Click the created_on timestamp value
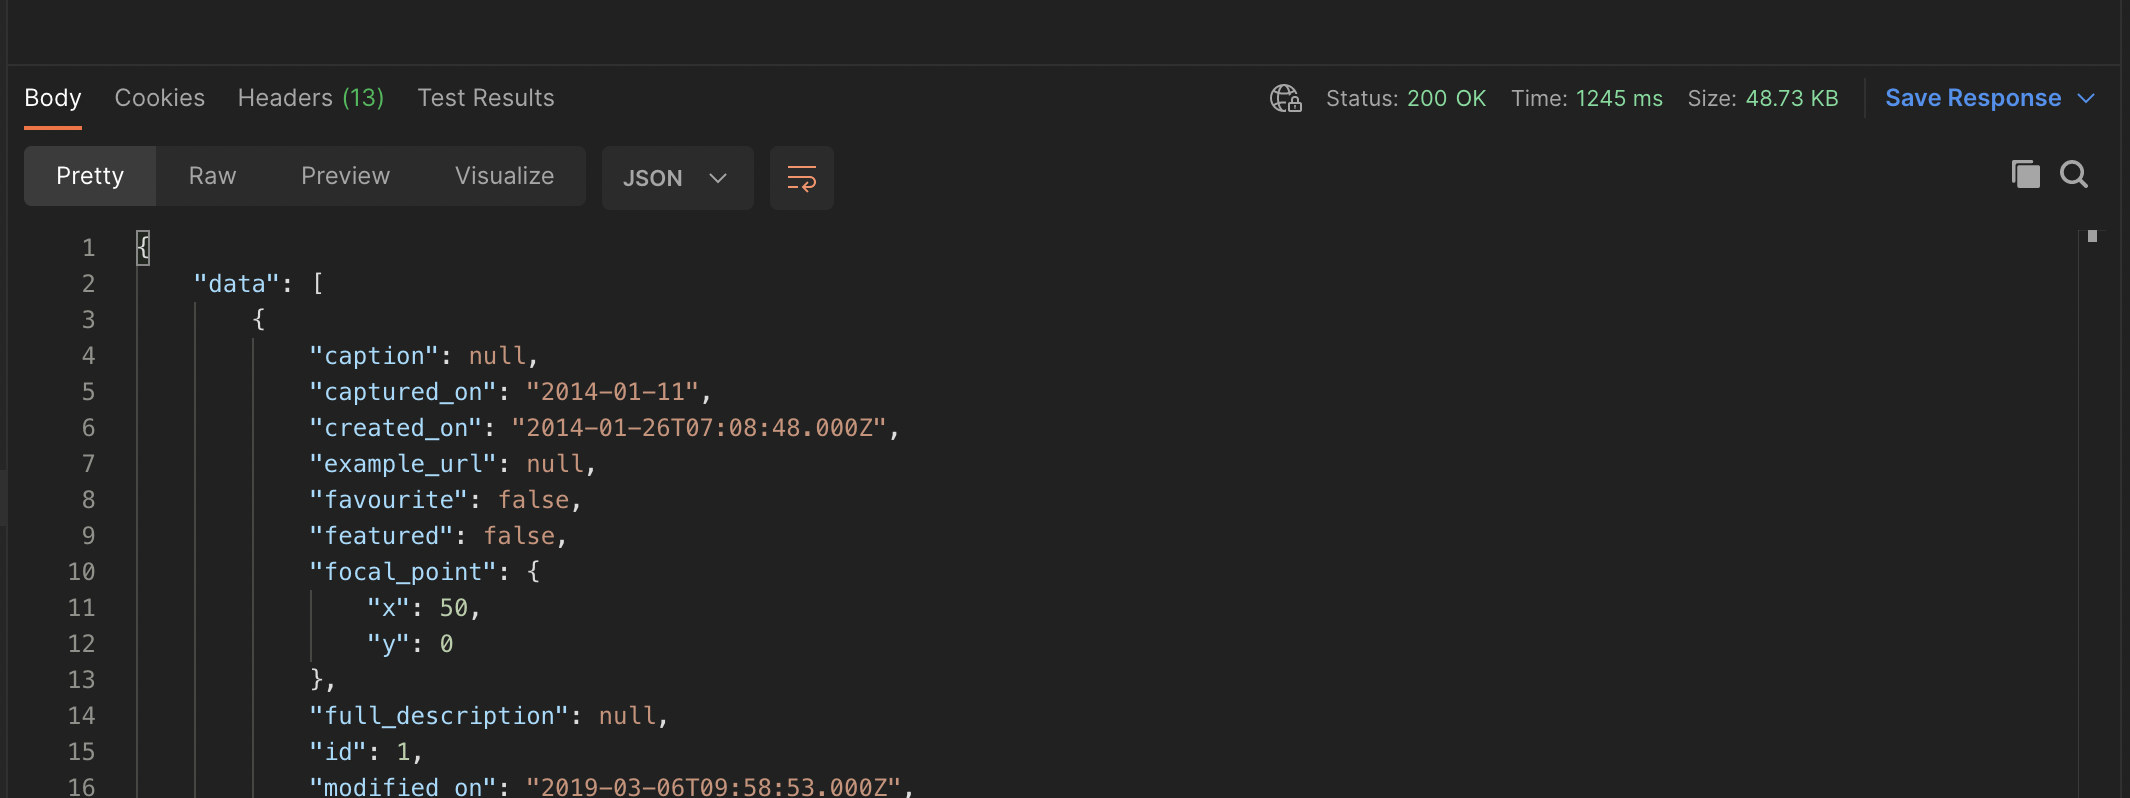The image size is (2130, 798). coord(699,428)
